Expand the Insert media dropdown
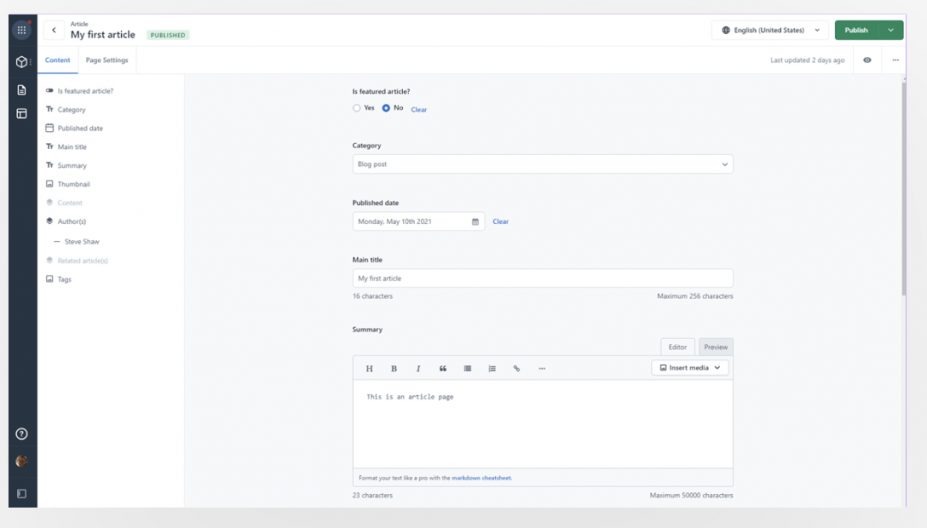The height and width of the screenshot is (528, 927). coord(690,368)
